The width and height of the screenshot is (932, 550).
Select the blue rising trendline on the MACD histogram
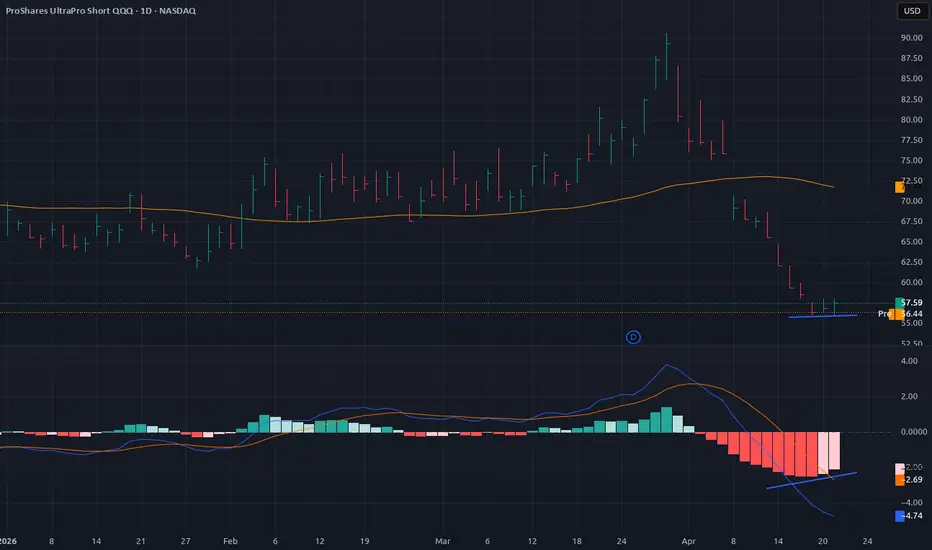coord(811,480)
